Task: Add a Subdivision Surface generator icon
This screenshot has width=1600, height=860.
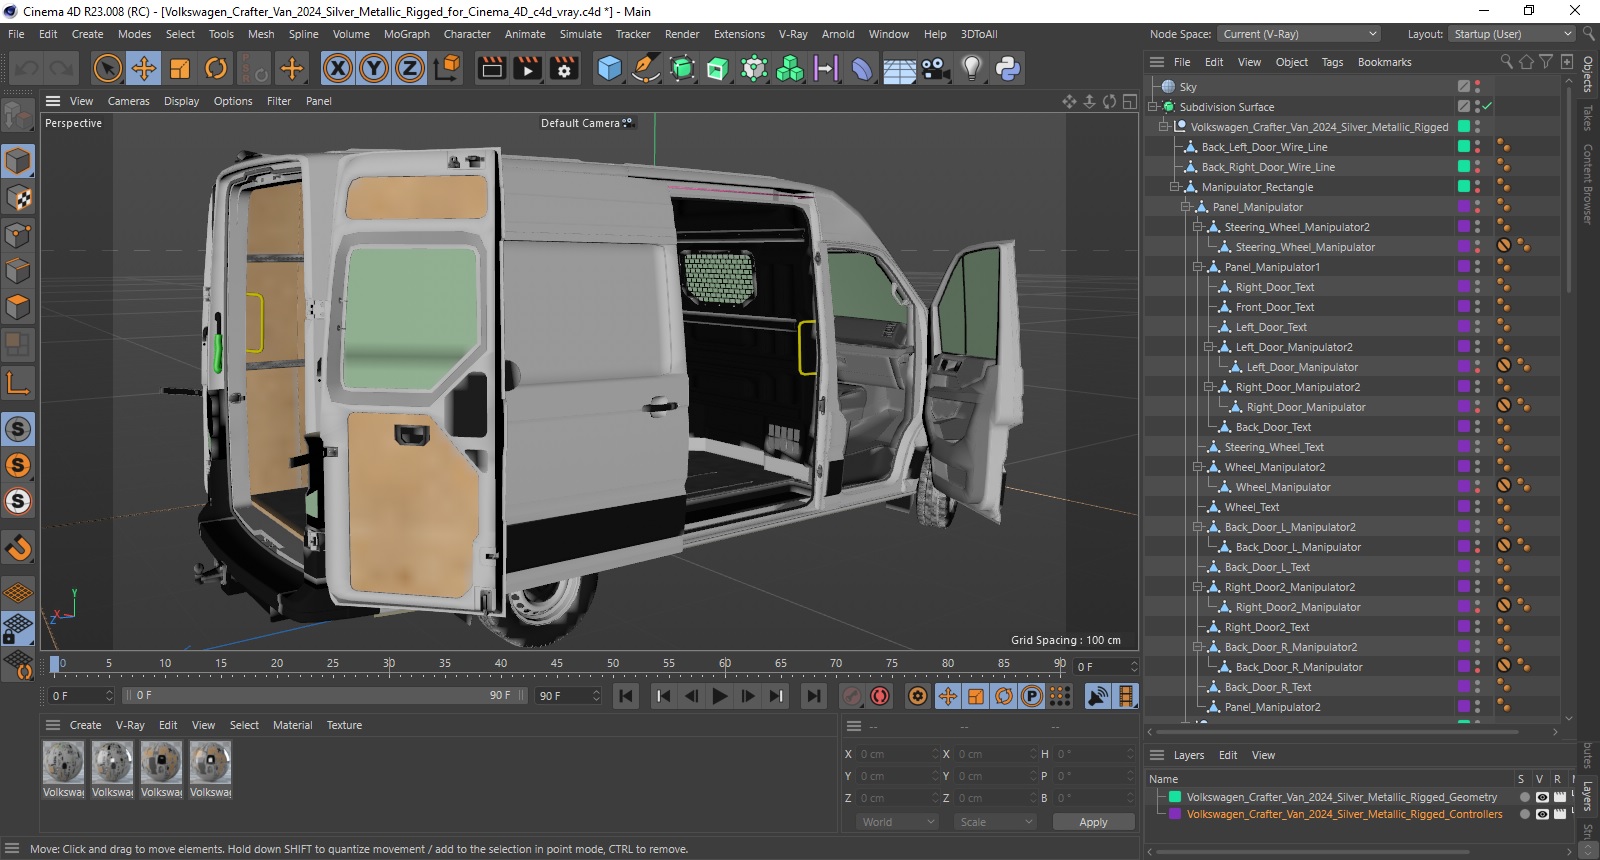Action: 682,68
